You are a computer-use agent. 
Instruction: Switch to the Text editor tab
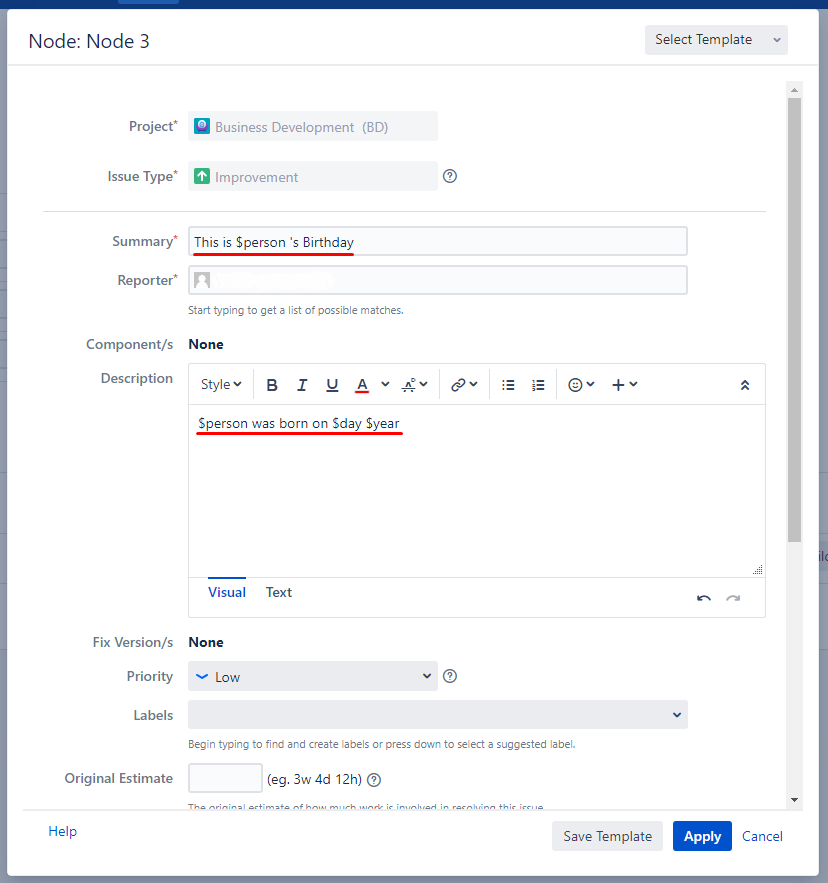pyautogui.click(x=279, y=592)
